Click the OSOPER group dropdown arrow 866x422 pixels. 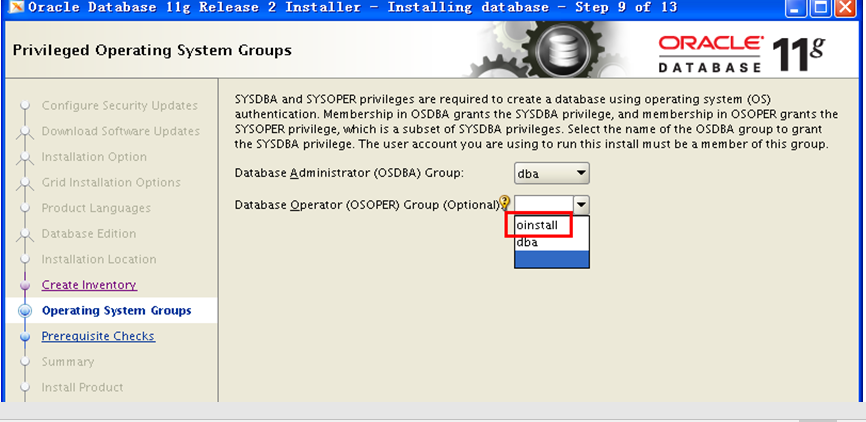(582, 205)
